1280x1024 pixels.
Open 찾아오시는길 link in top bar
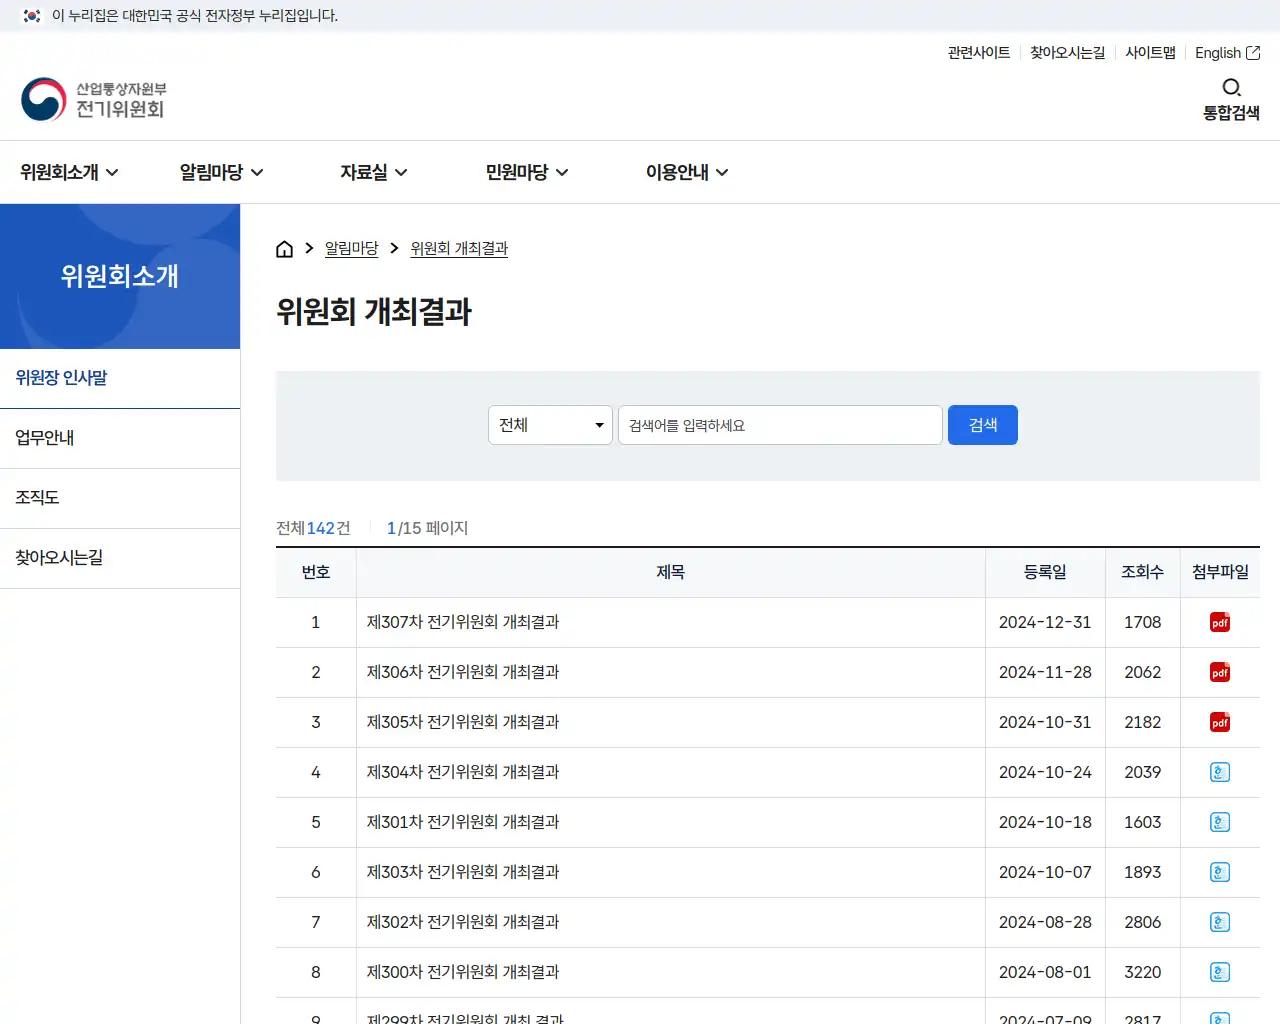tap(1068, 53)
